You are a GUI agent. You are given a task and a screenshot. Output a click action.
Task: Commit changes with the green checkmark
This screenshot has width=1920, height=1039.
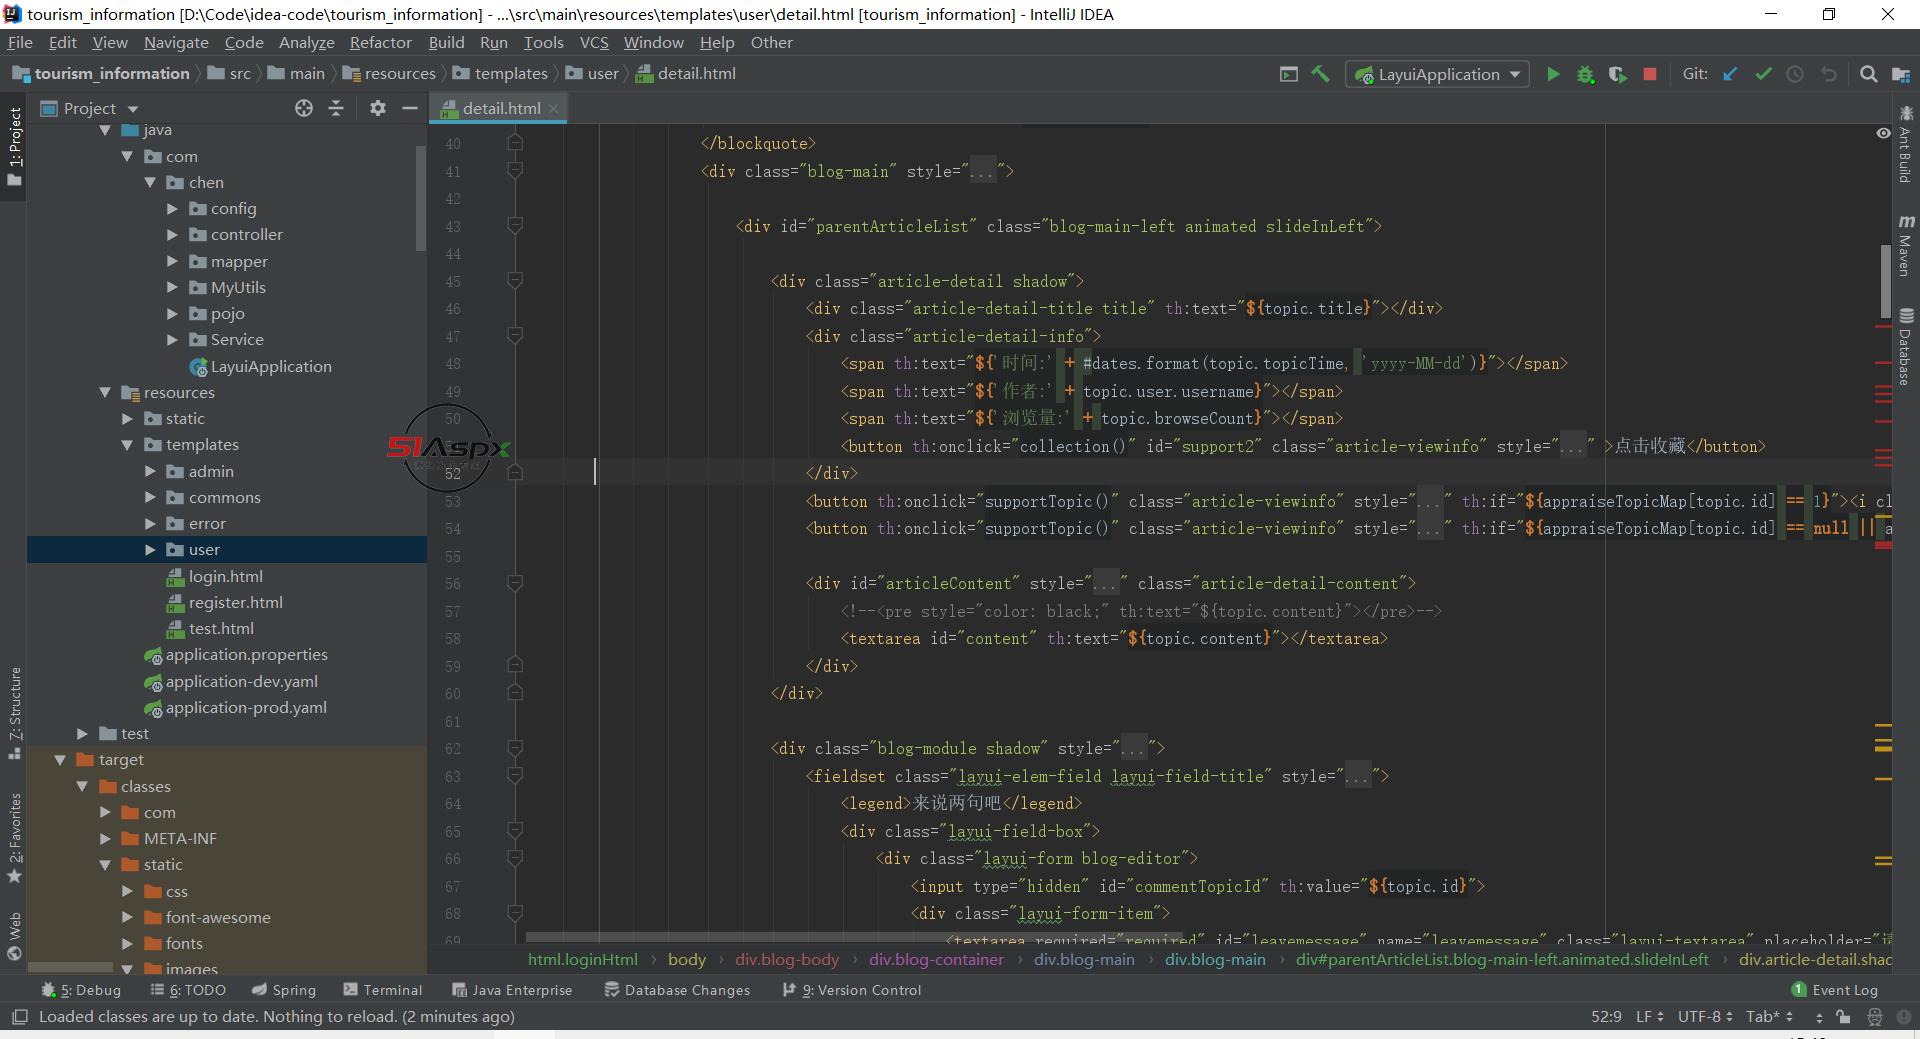tap(1763, 74)
